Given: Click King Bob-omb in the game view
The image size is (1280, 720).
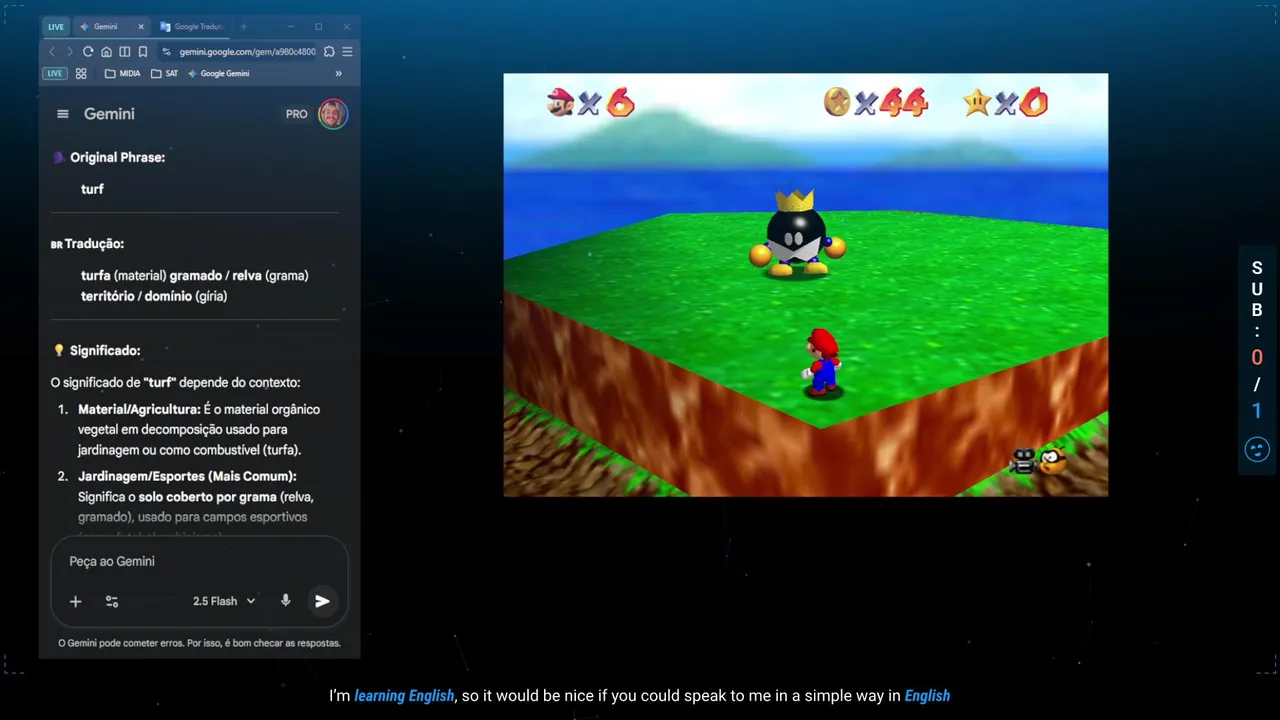Looking at the screenshot, I should (797, 233).
